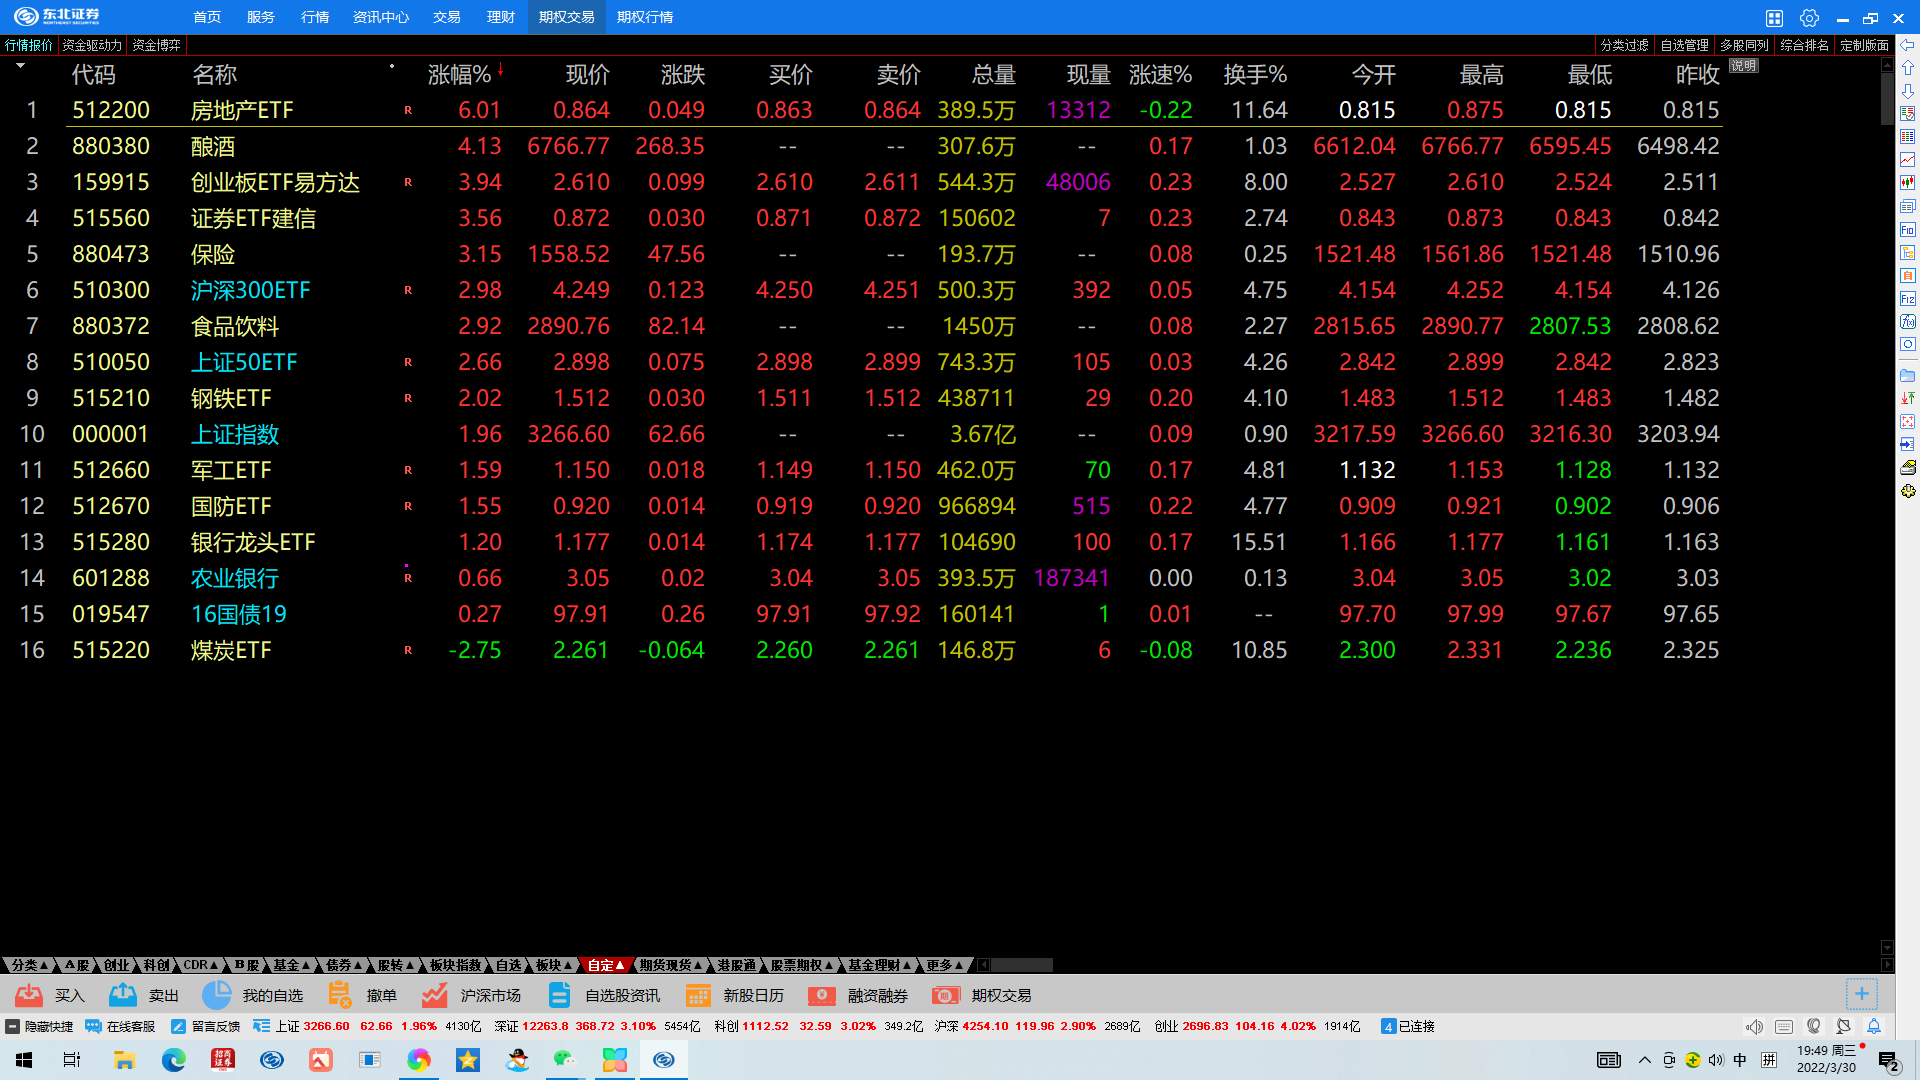Expand the 基金 fund dropdown tab

tap(292, 965)
